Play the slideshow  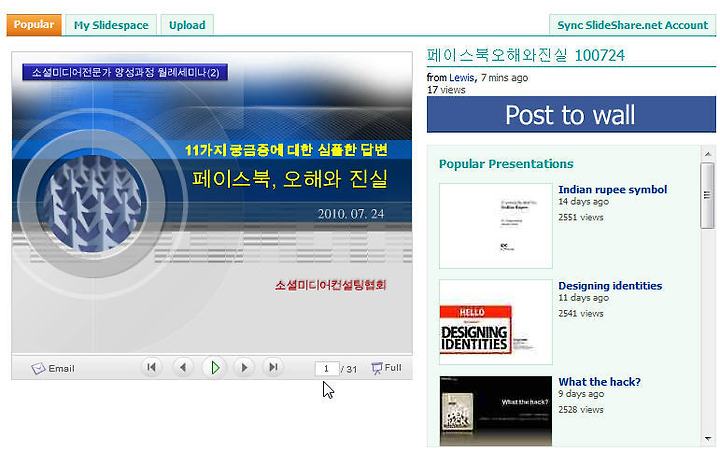(x=214, y=367)
